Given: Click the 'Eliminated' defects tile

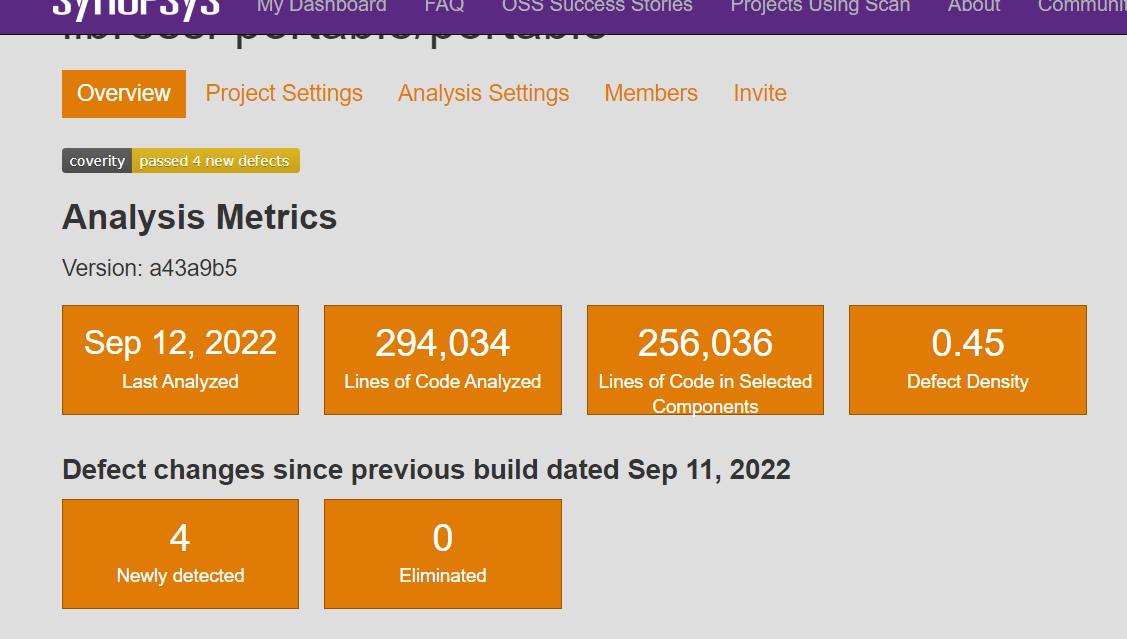Looking at the screenshot, I should (x=442, y=553).
